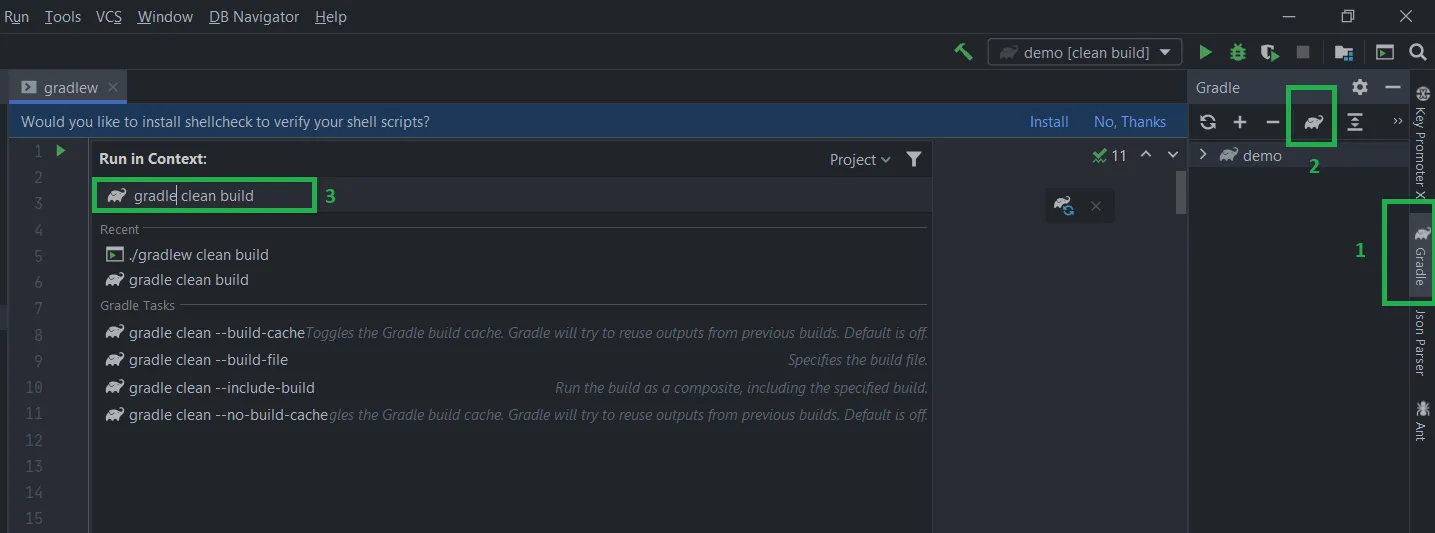Viewport: 1435px width, 533px height.
Task: Choose gradle clean --build-file suggestion
Action: point(511,359)
